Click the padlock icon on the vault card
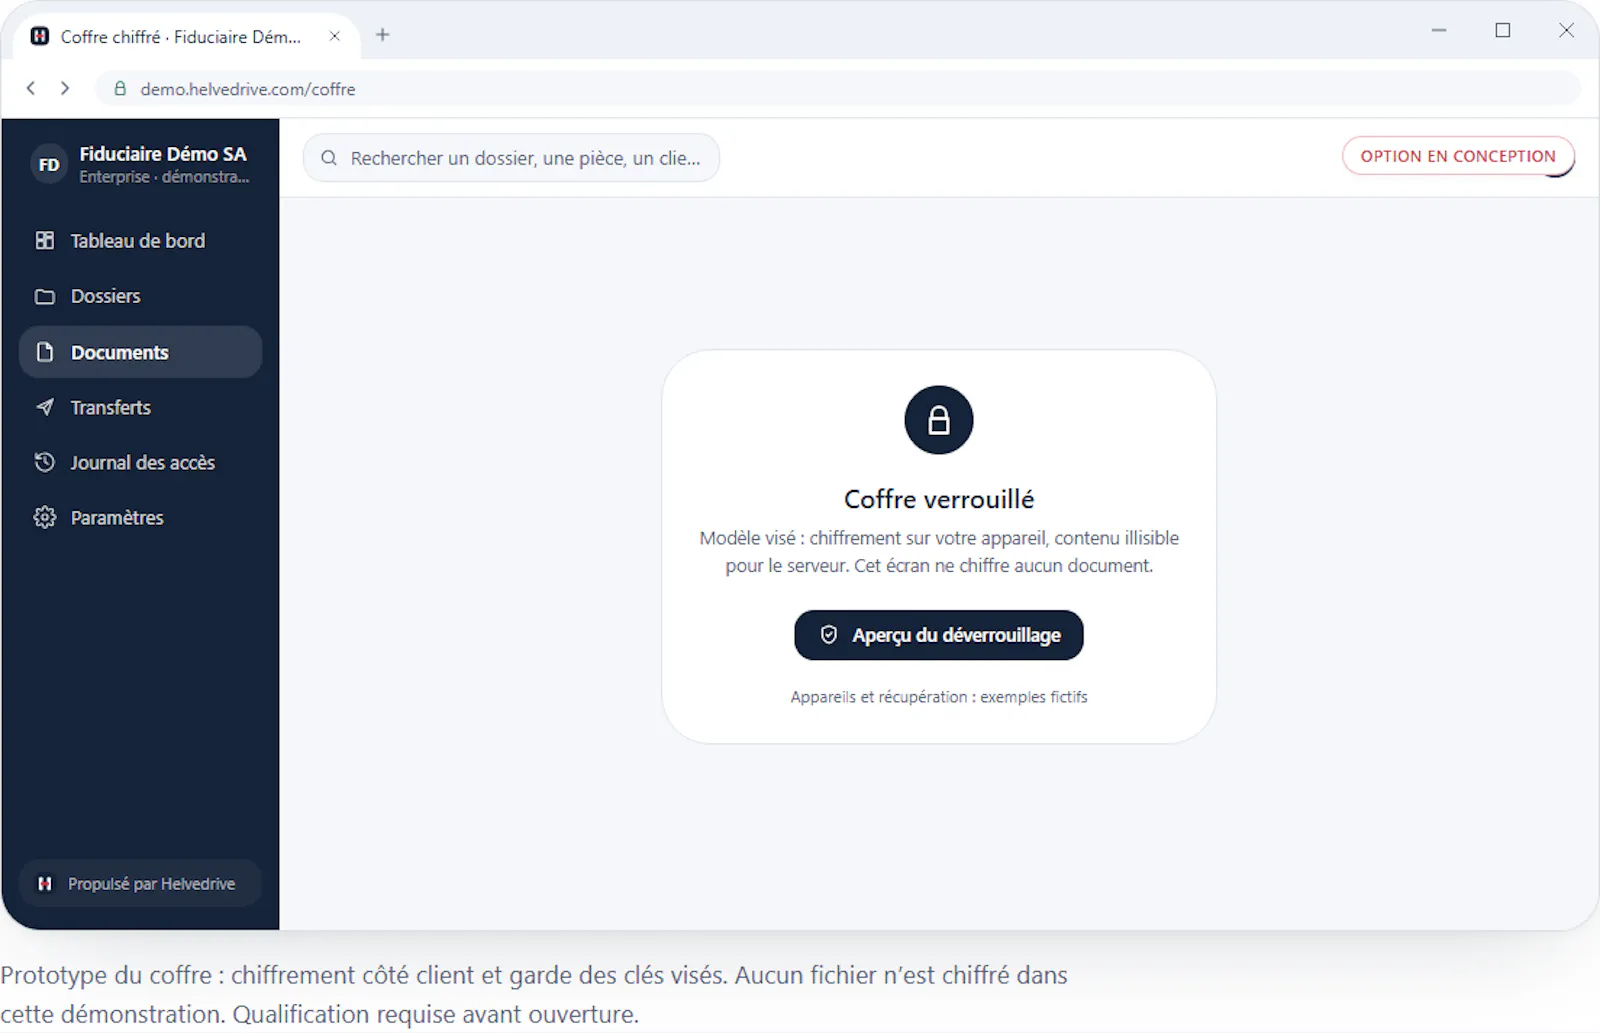This screenshot has width=1600, height=1033. pos(939,420)
